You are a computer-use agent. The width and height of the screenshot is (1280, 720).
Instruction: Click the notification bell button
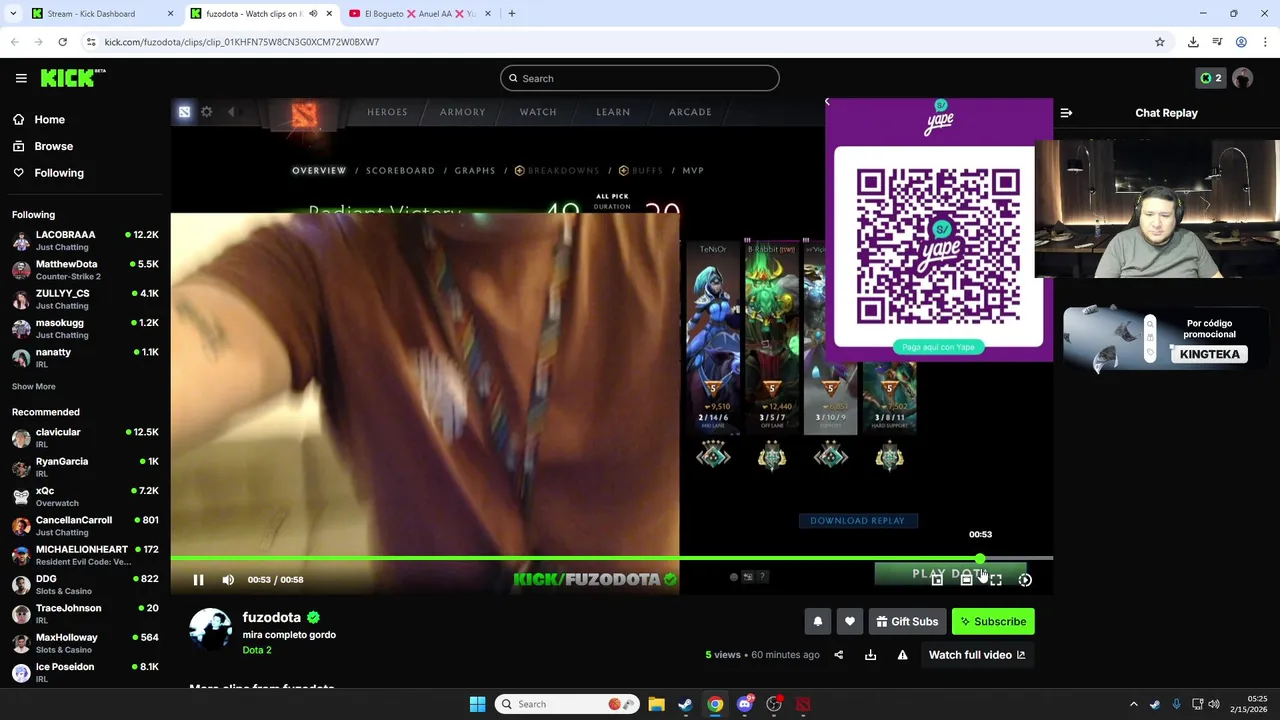point(818,622)
